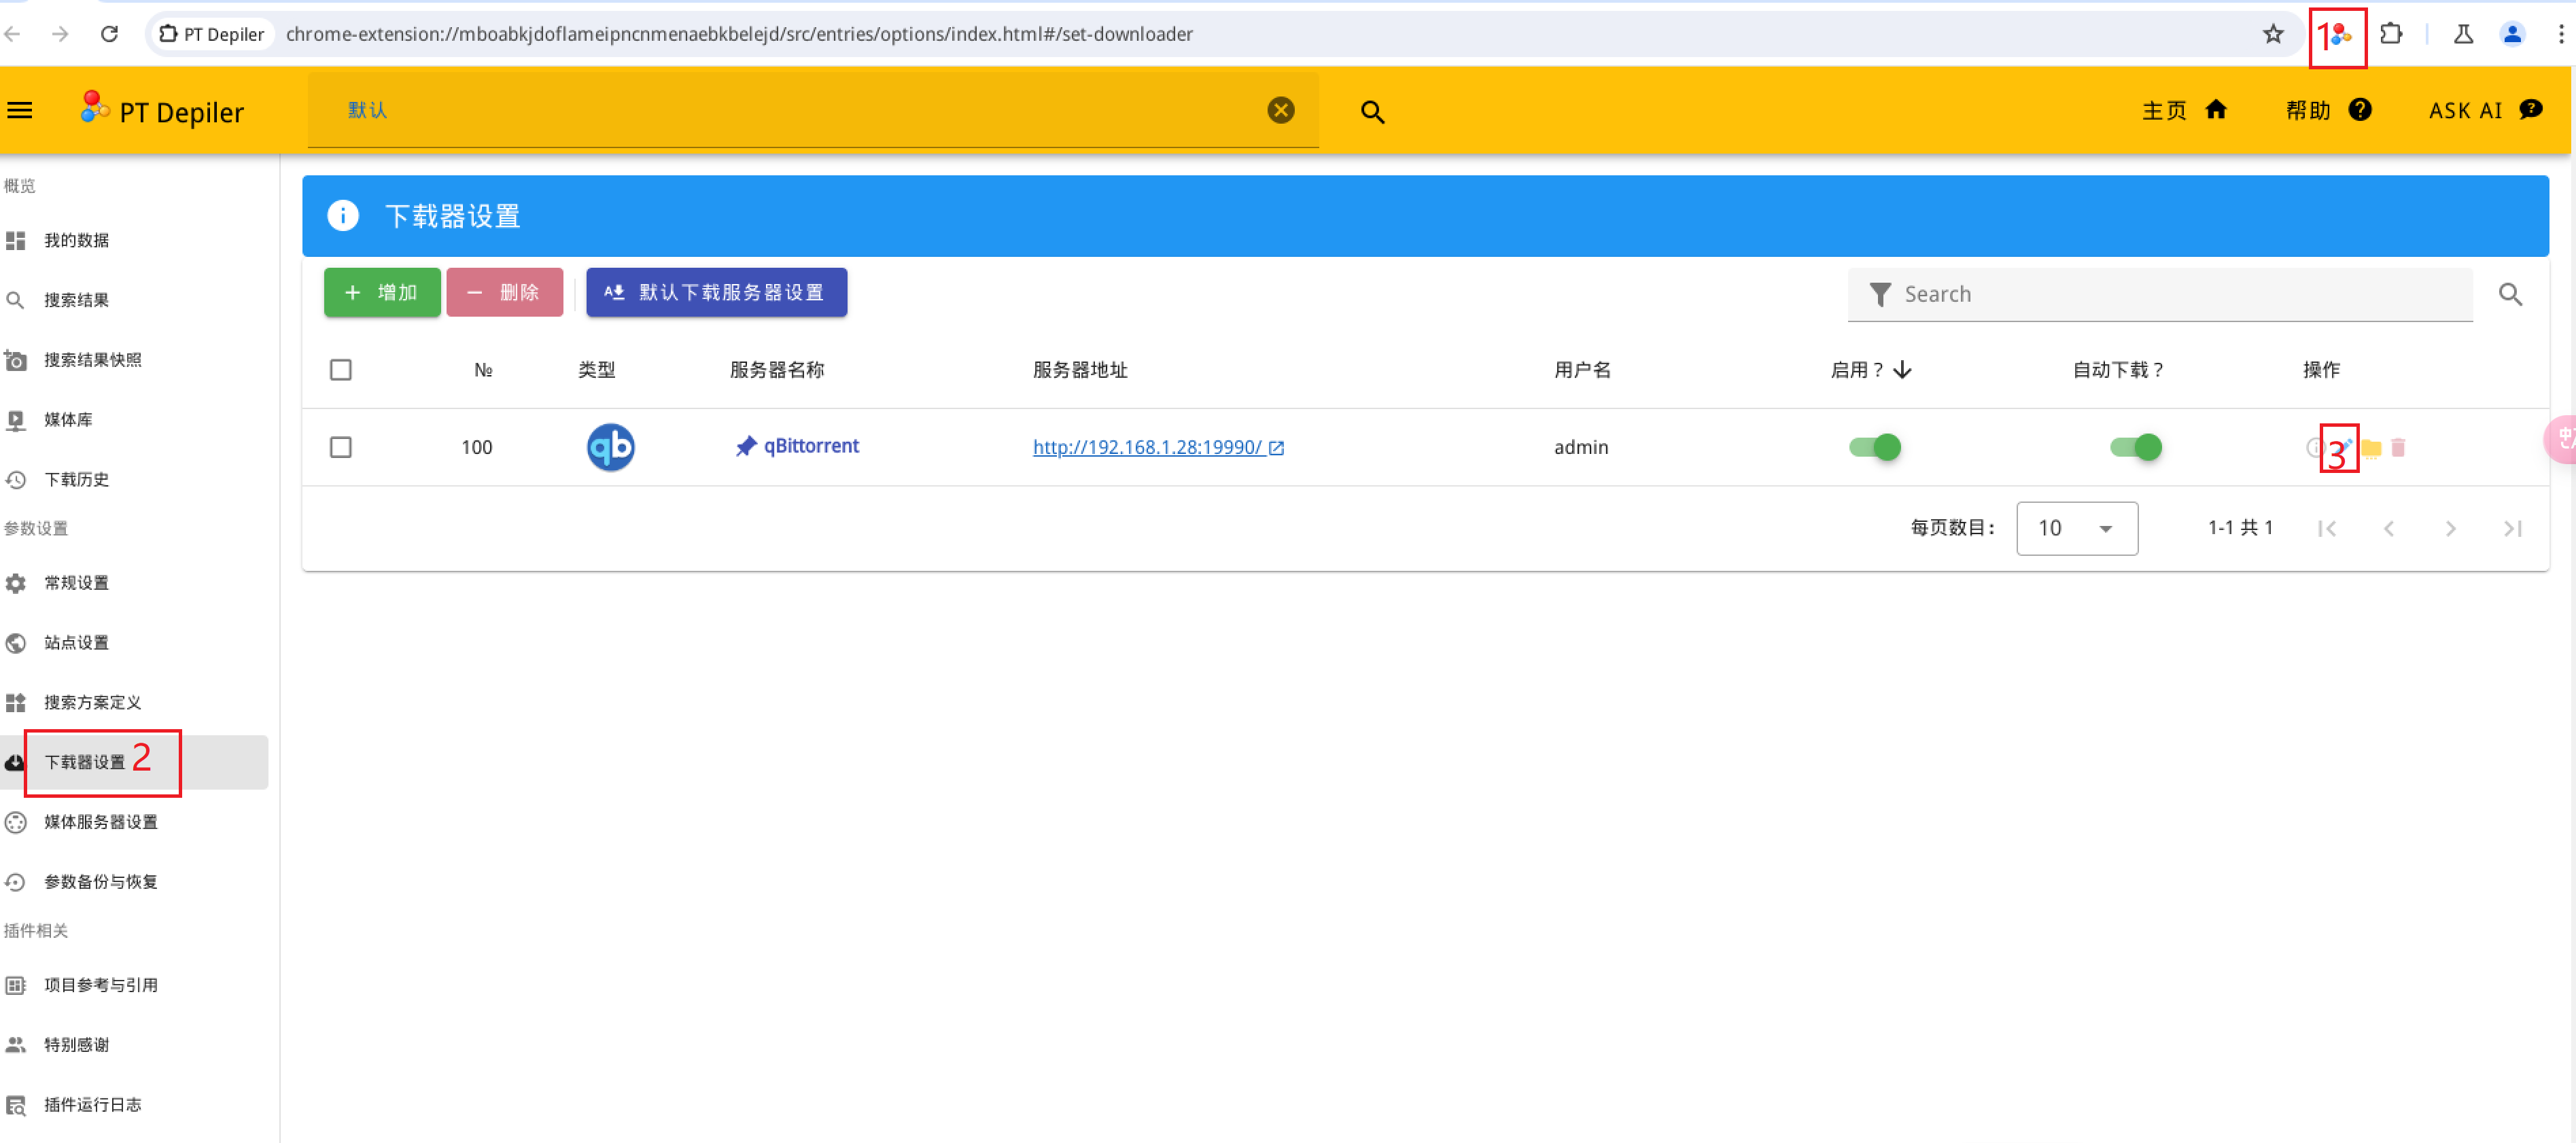
Task: Click the top bar search magnifier
Action: (1372, 111)
